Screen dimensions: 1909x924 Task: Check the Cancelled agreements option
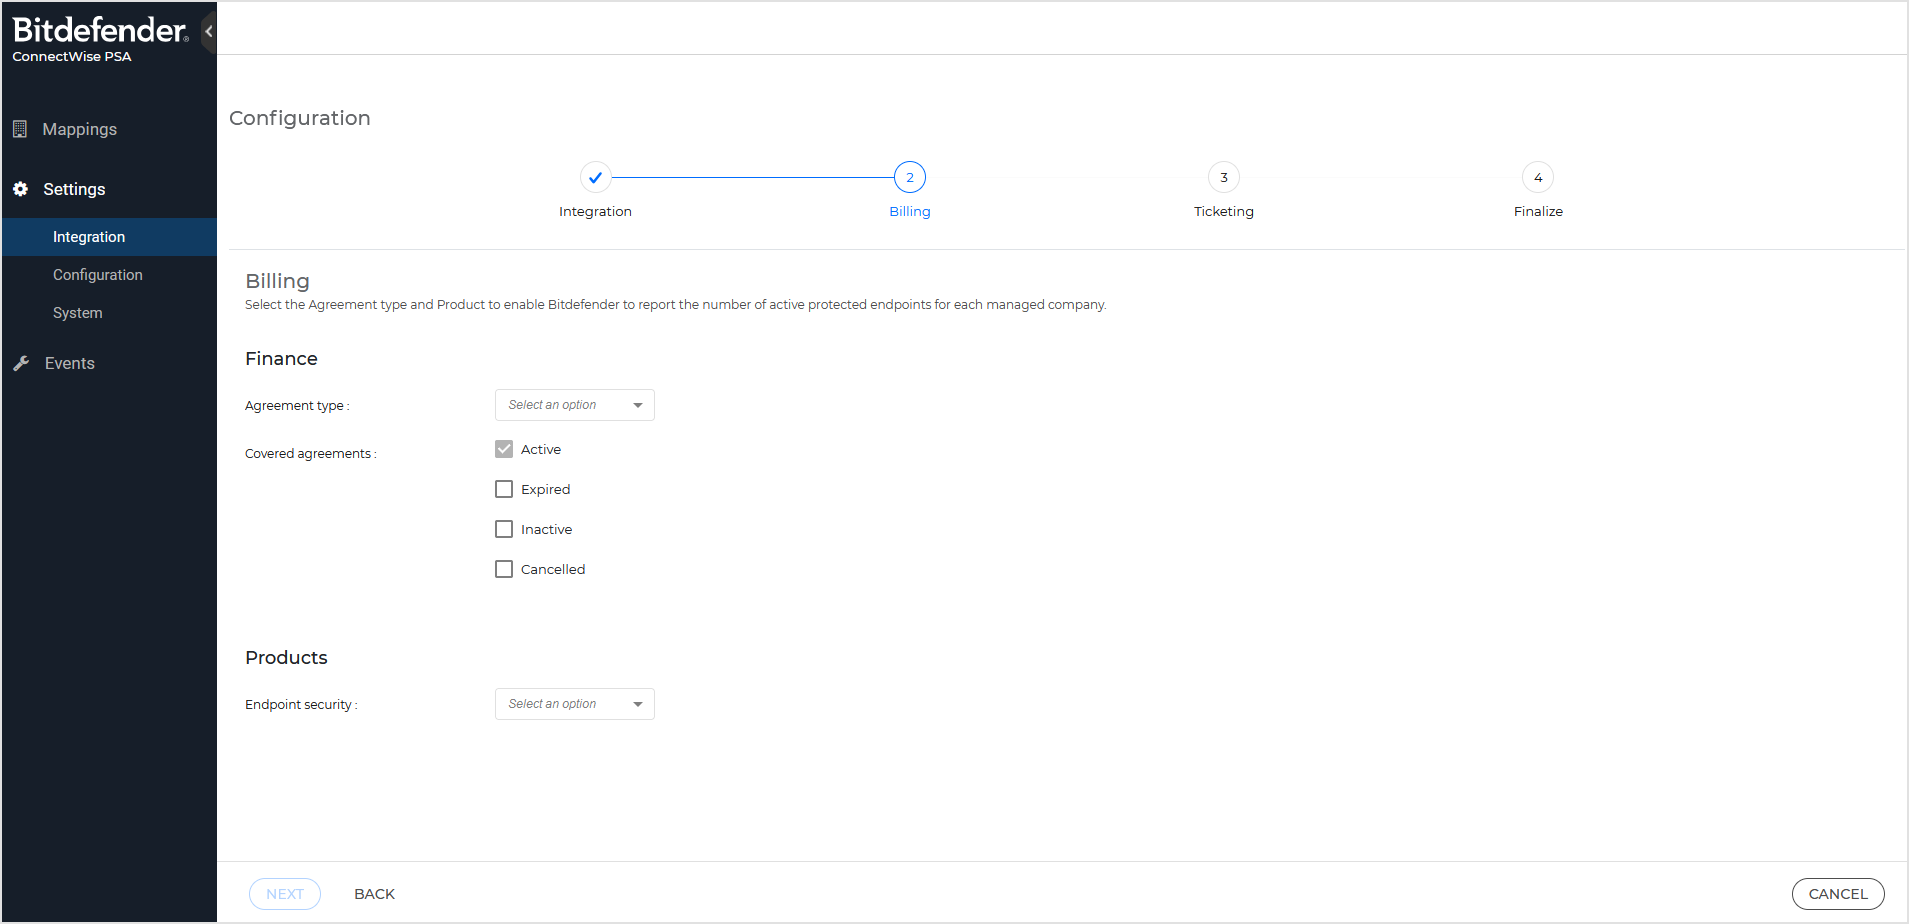(503, 568)
